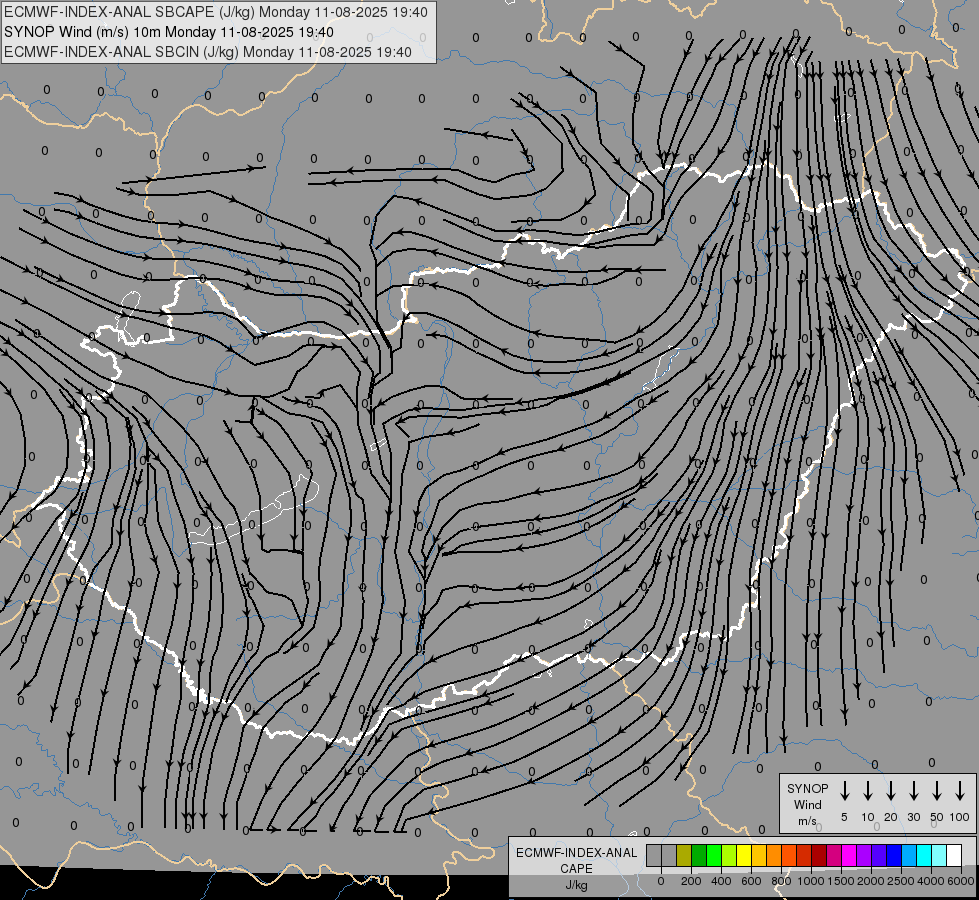Click the 6000 value on CAPE scale
Viewport: 979px width, 900px height.
tap(961, 881)
